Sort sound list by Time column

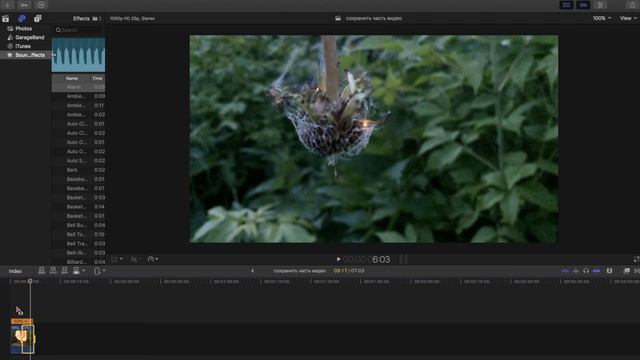(x=97, y=78)
